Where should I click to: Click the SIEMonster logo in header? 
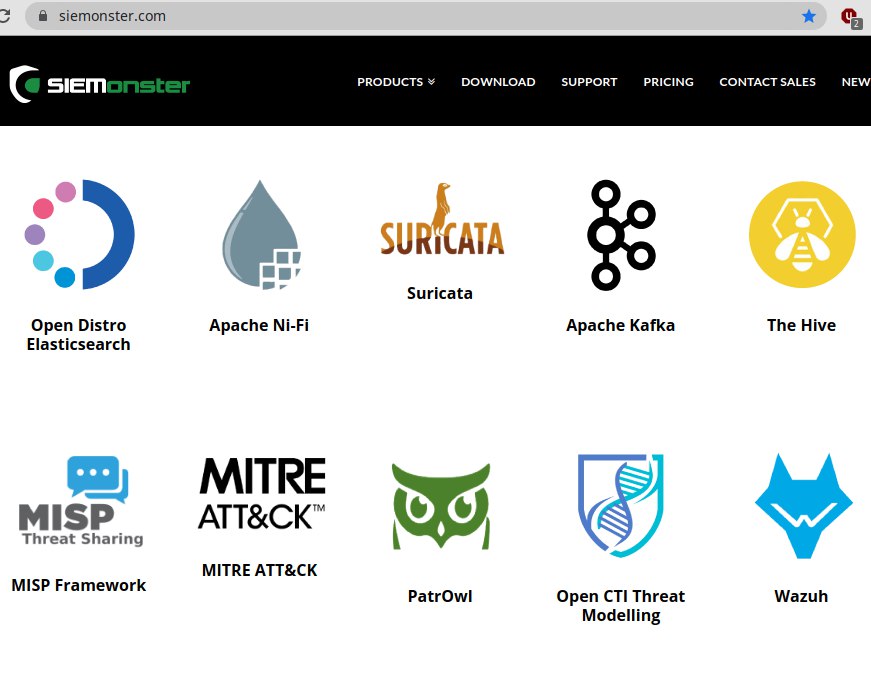click(100, 84)
